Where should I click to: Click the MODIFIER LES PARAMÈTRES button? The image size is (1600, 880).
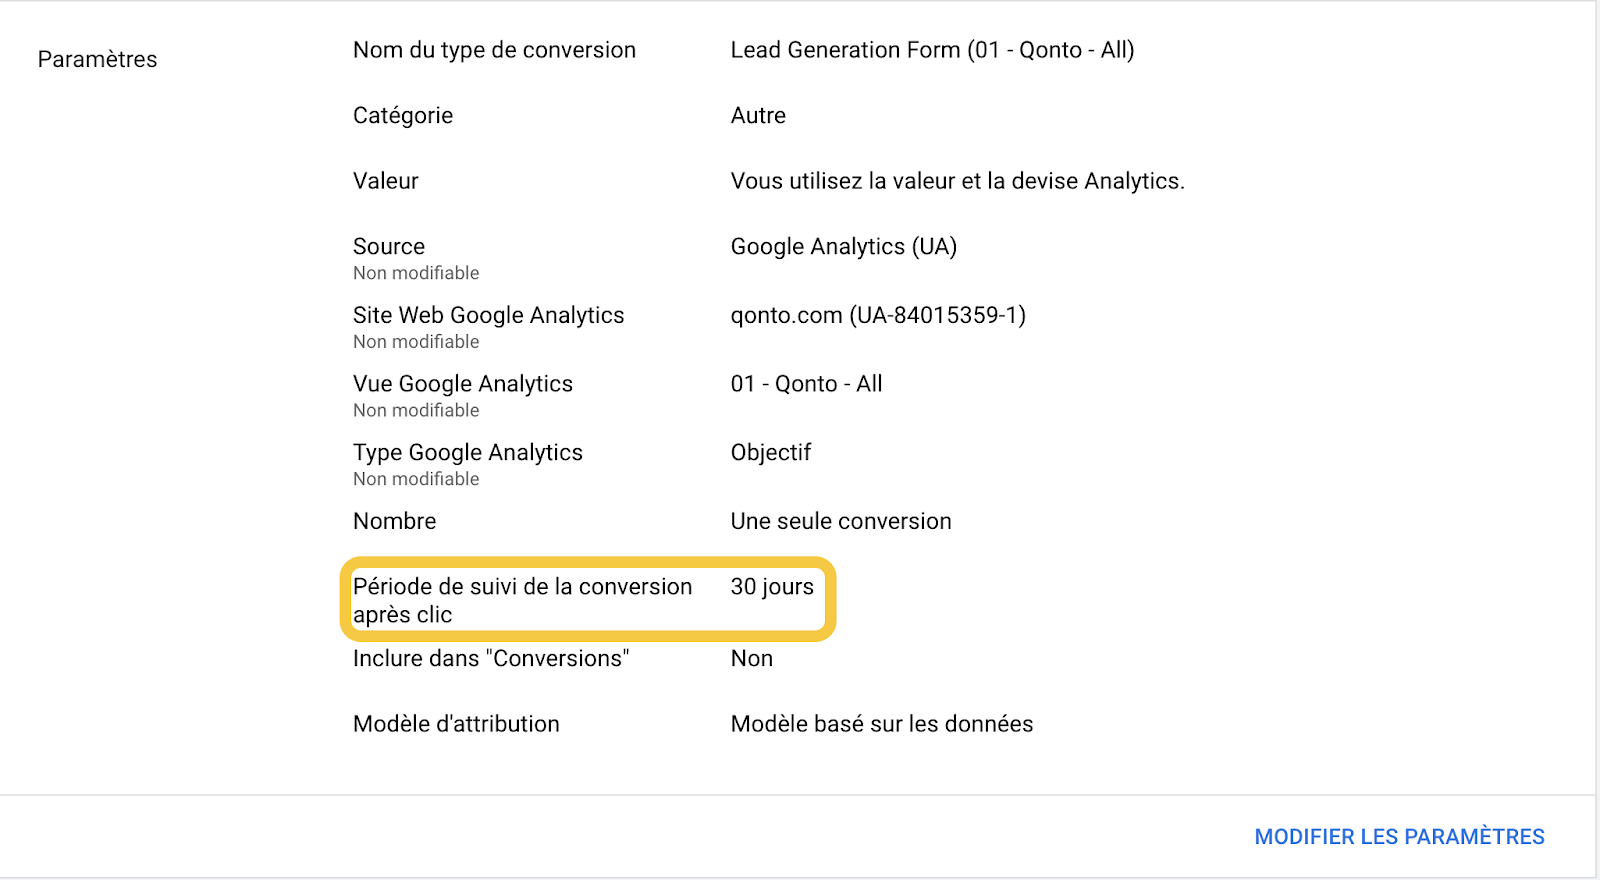(x=1399, y=837)
